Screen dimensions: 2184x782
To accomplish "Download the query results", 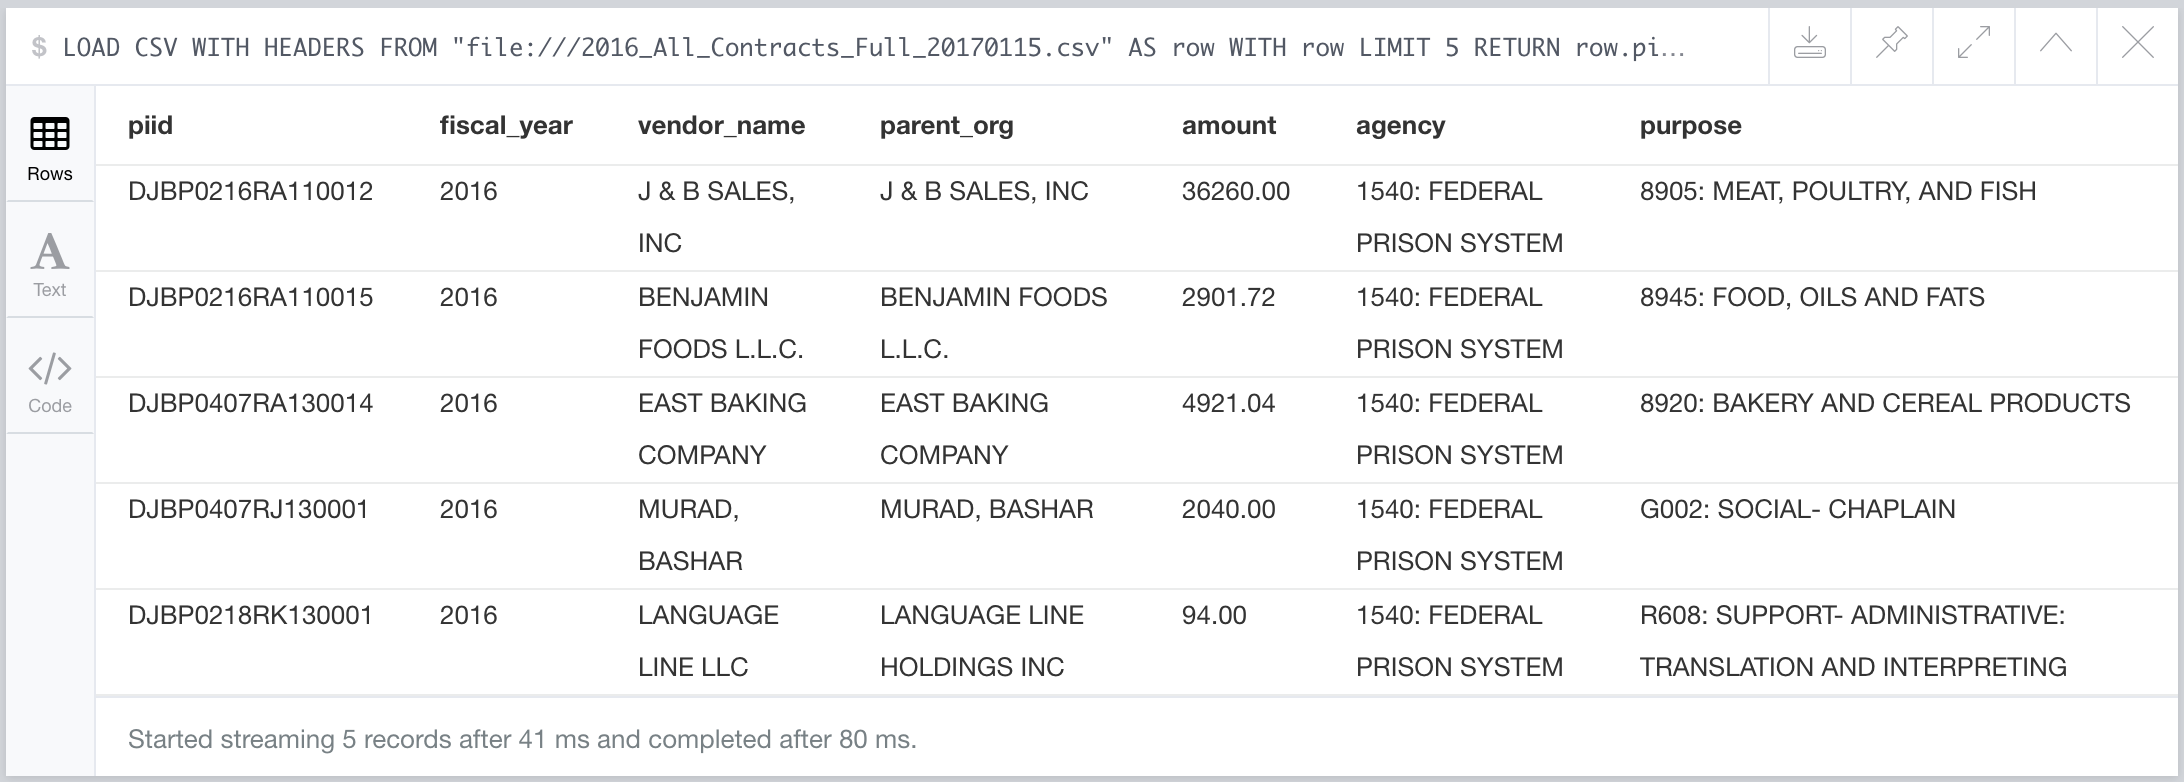I will tap(1809, 45).
